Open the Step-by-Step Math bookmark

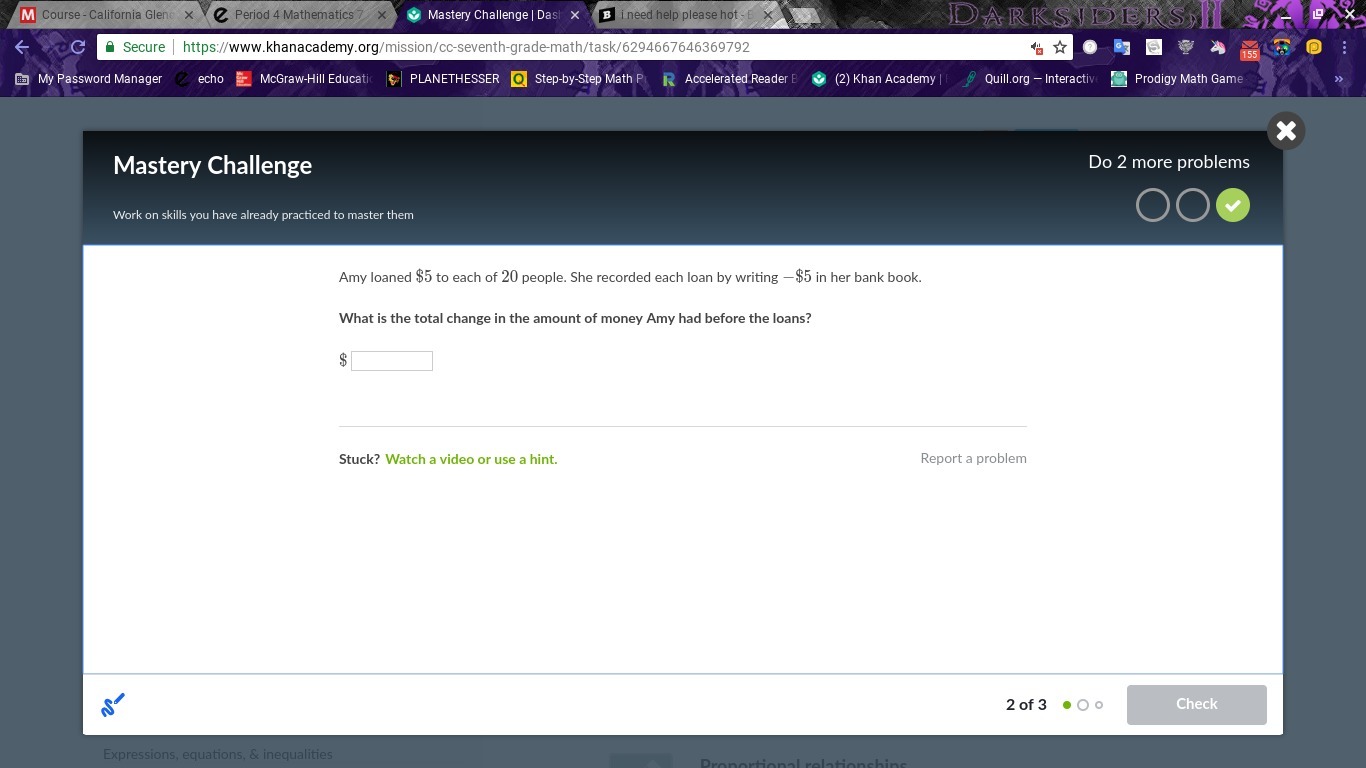[x=579, y=79]
